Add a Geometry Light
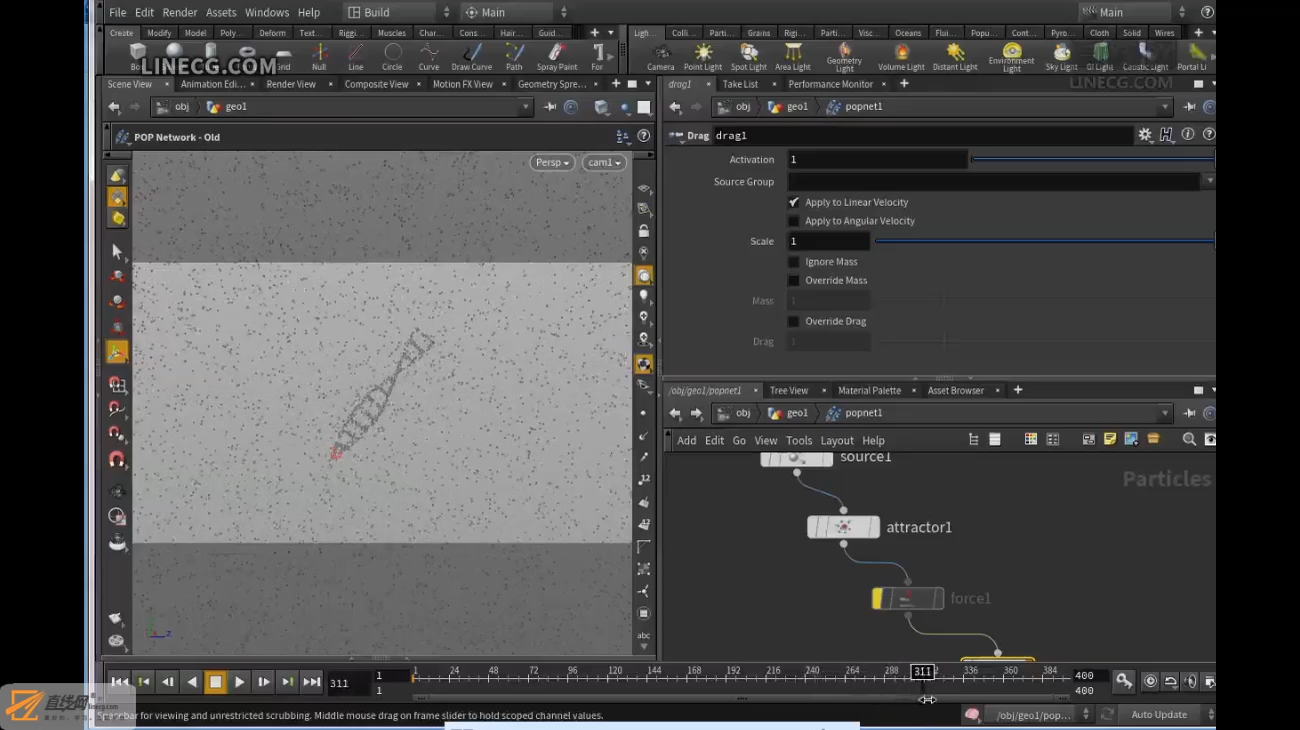 point(844,57)
